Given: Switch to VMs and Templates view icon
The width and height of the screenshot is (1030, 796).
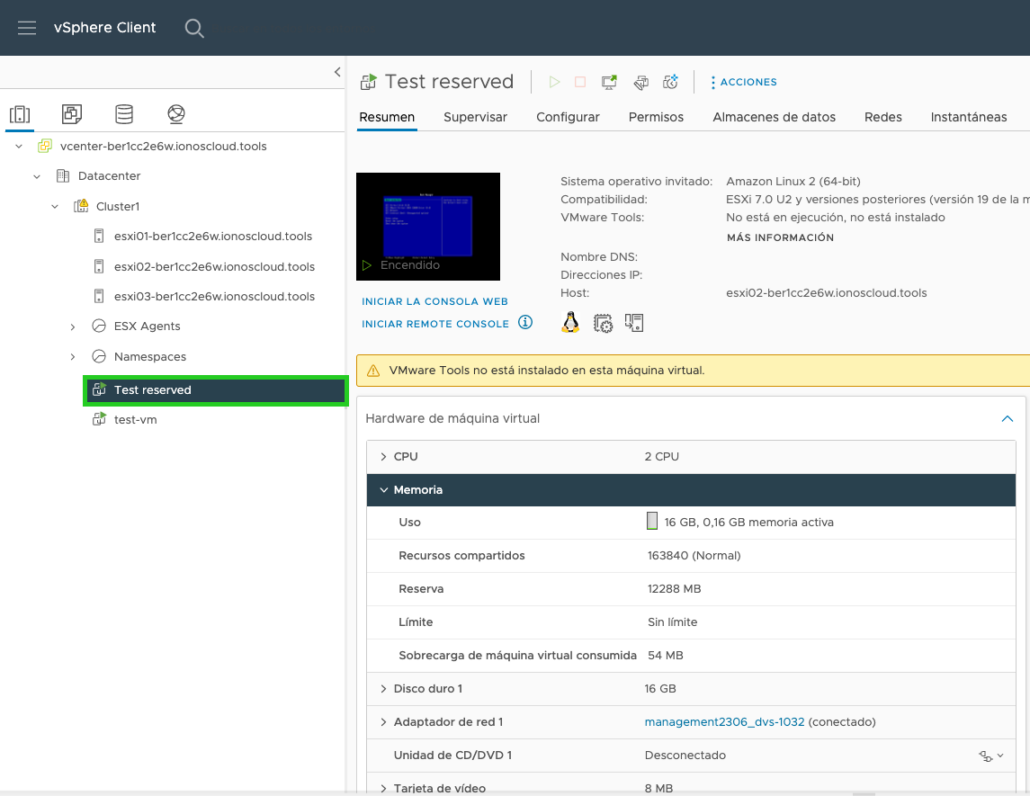Looking at the screenshot, I should coord(72,114).
